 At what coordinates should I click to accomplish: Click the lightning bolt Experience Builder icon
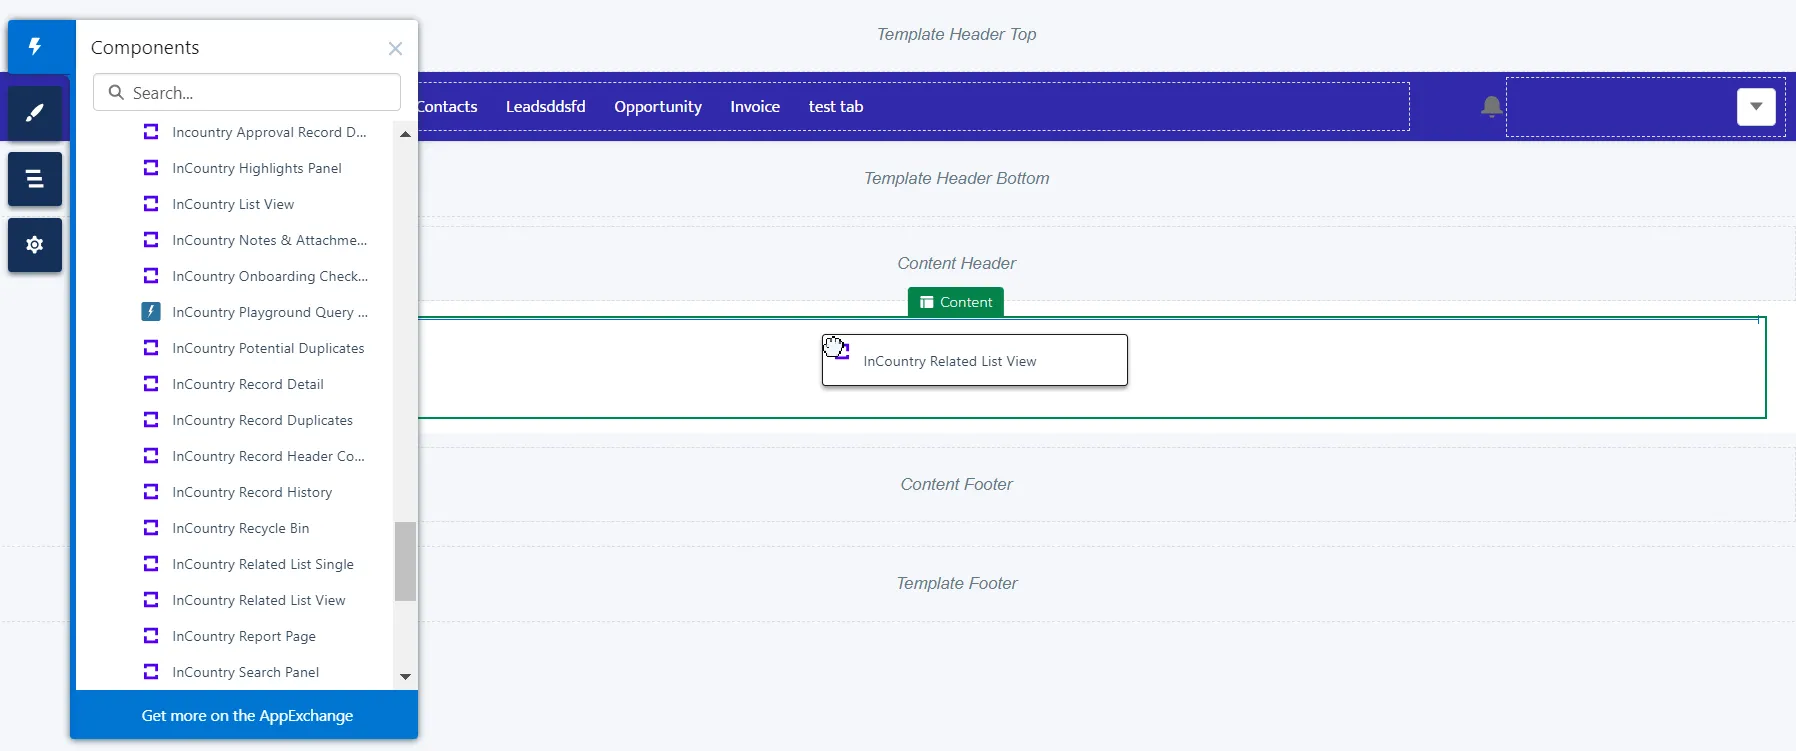click(35, 46)
